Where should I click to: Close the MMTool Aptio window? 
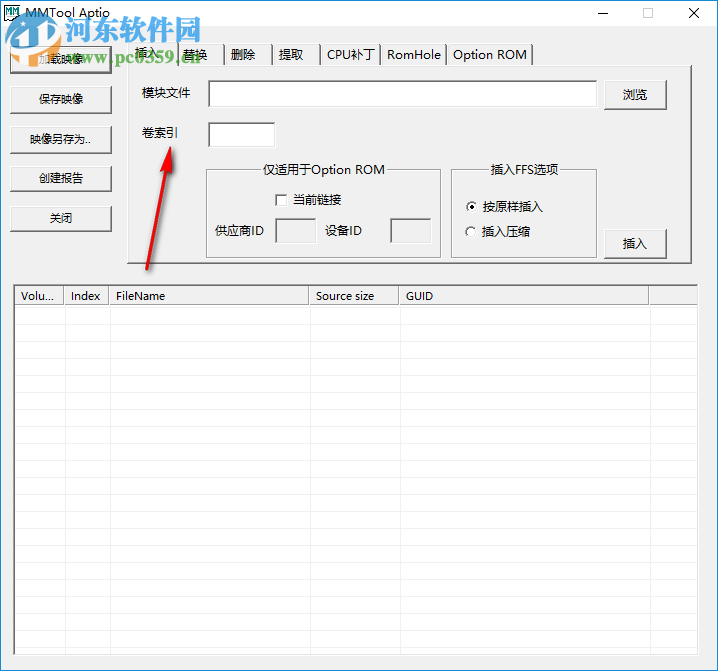coord(694,13)
